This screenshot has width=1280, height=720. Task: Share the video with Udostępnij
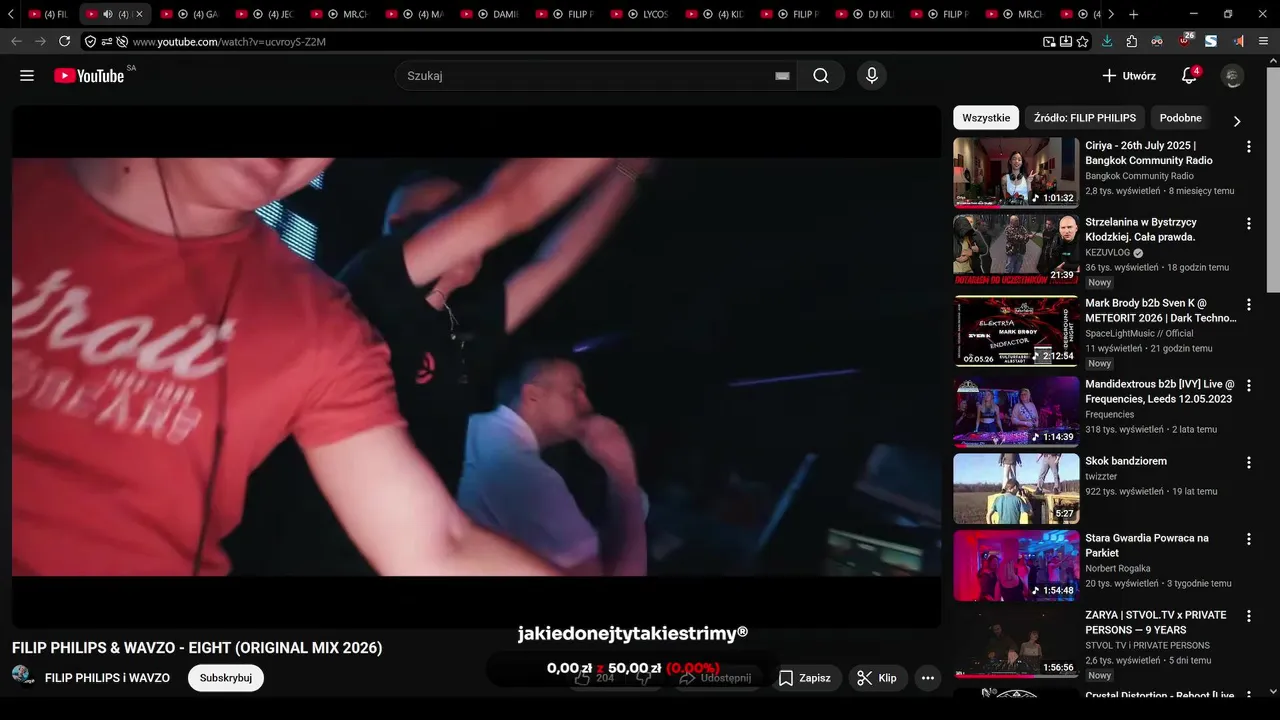point(714,678)
